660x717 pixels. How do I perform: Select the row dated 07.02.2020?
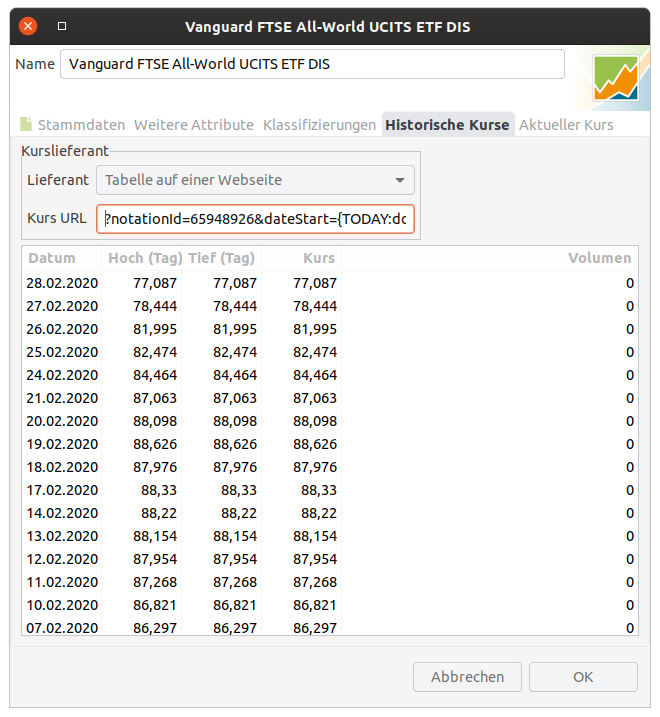(330, 627)
